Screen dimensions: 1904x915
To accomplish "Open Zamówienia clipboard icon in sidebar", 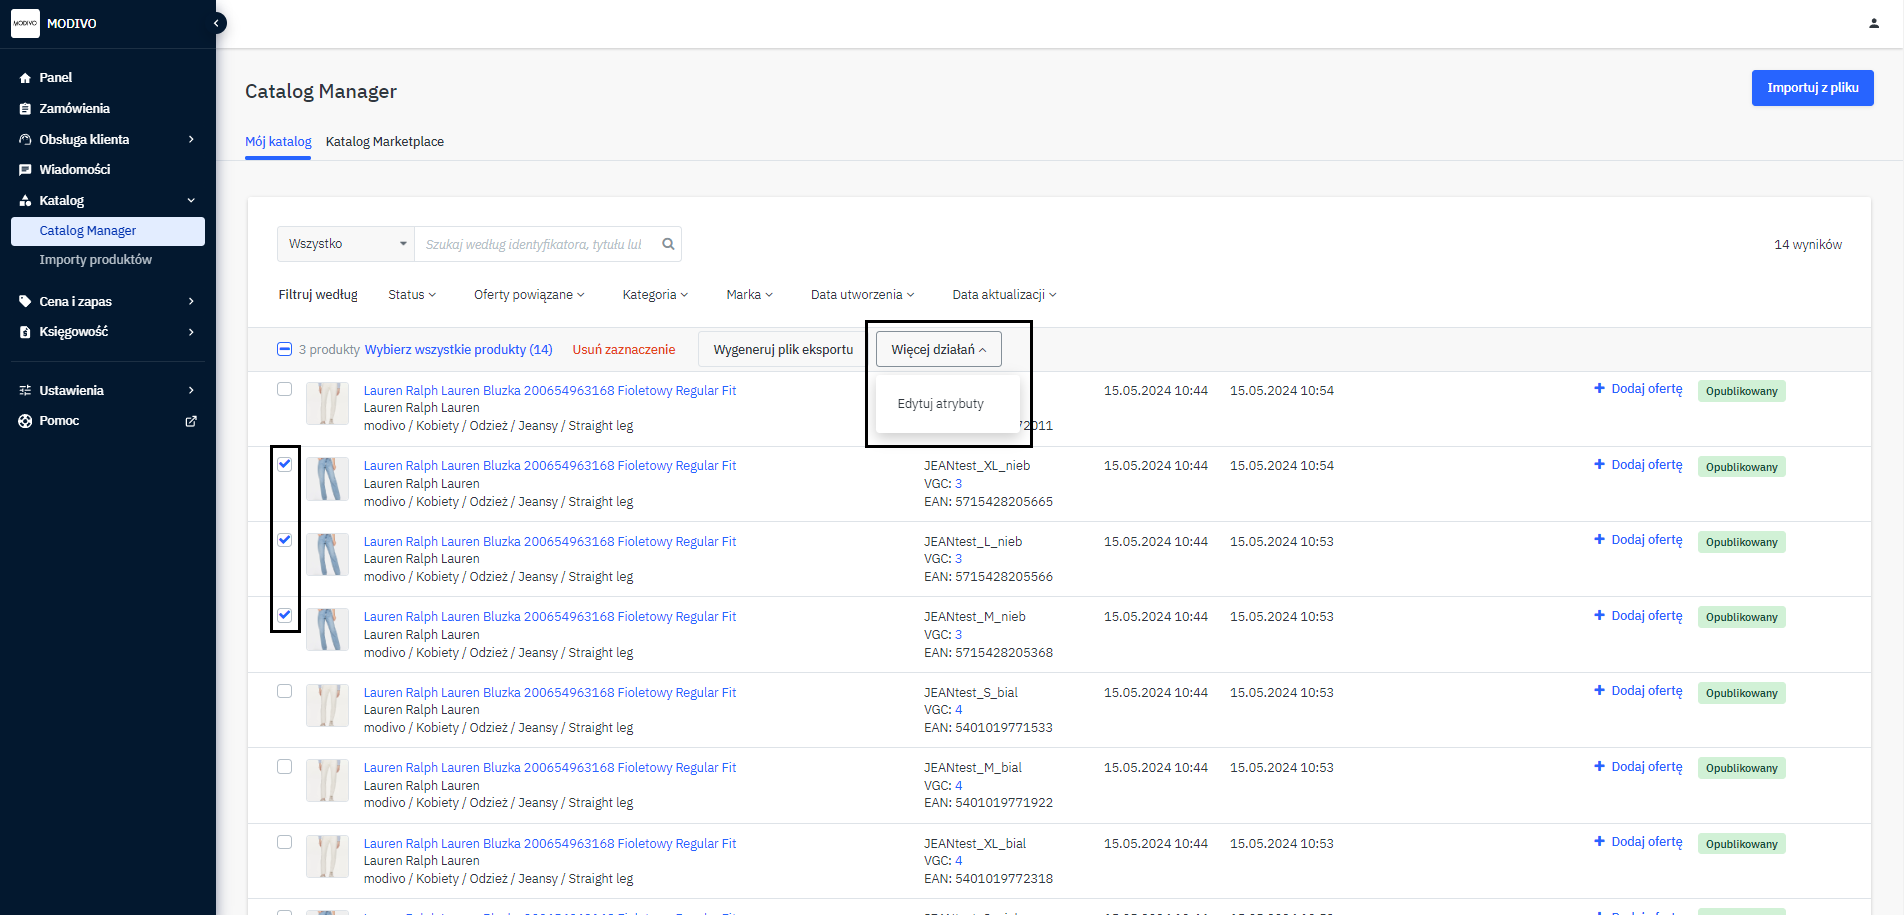I will click(x=26, y=109).
